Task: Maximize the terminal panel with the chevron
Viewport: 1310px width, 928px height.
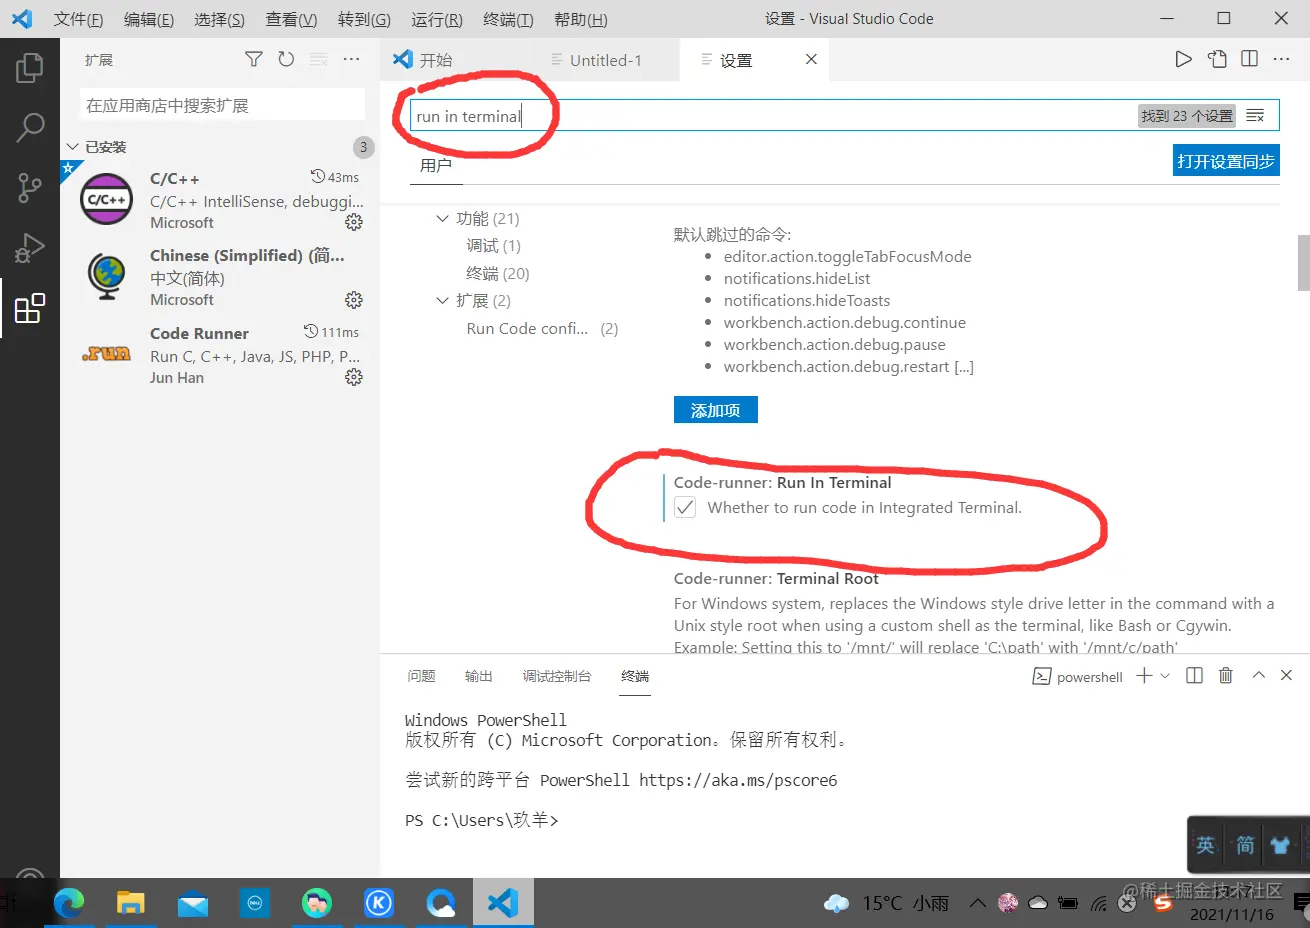Action: pyautogui.click(x=1258, y=675)
